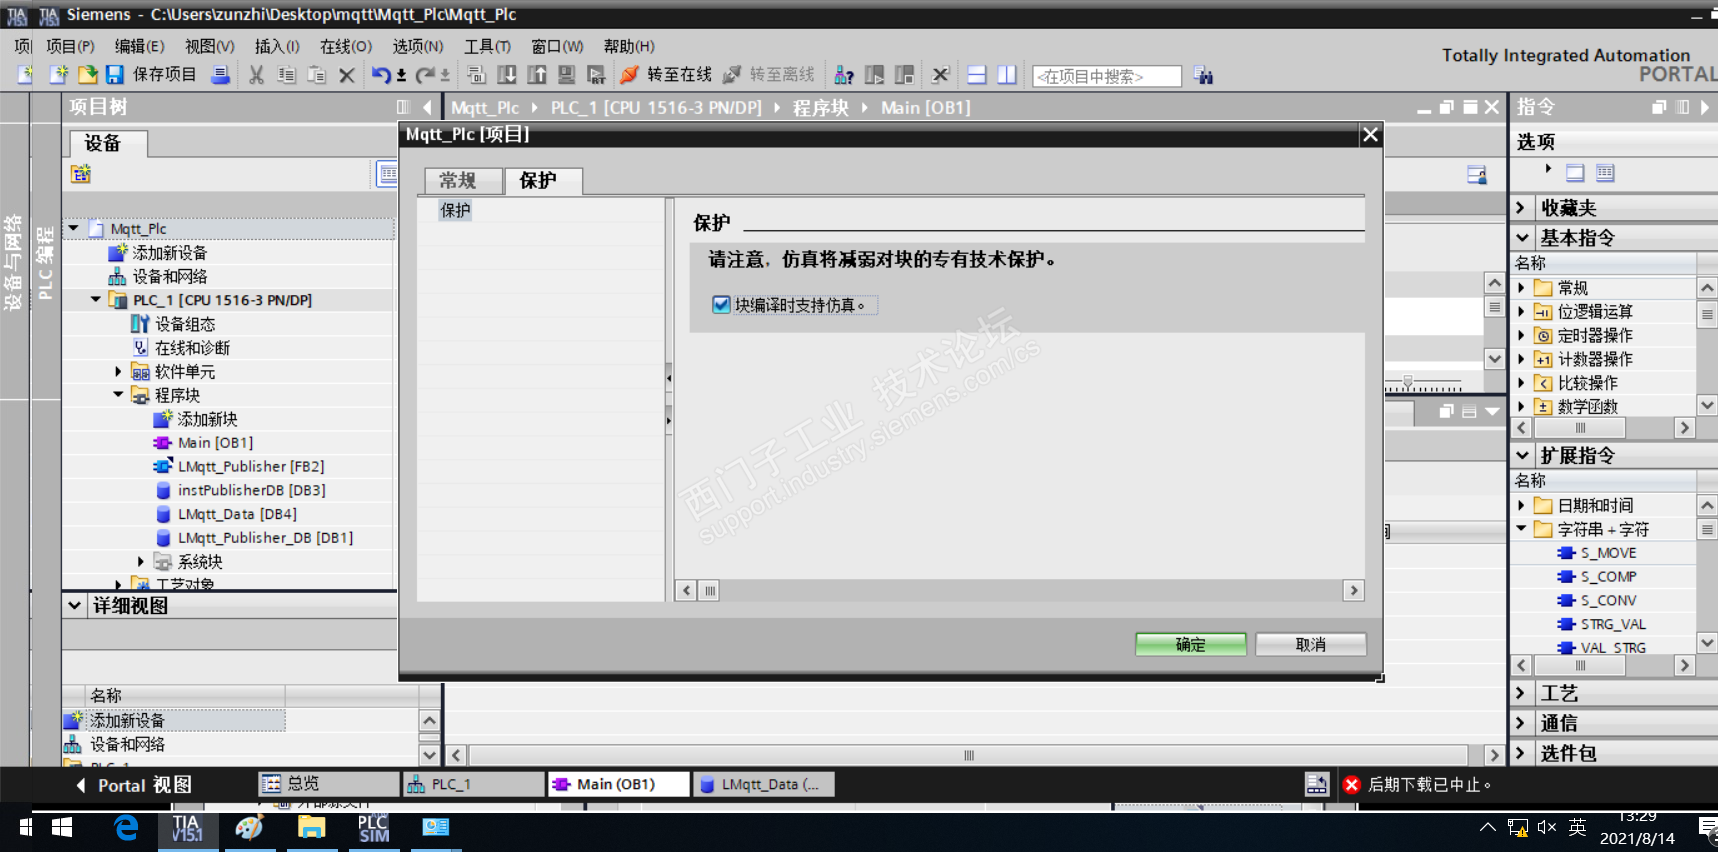Open Microsoft Edge from the taskbar
Image resolution: width=1718 pixels, height=852 pixels.
tap(126, 828)
